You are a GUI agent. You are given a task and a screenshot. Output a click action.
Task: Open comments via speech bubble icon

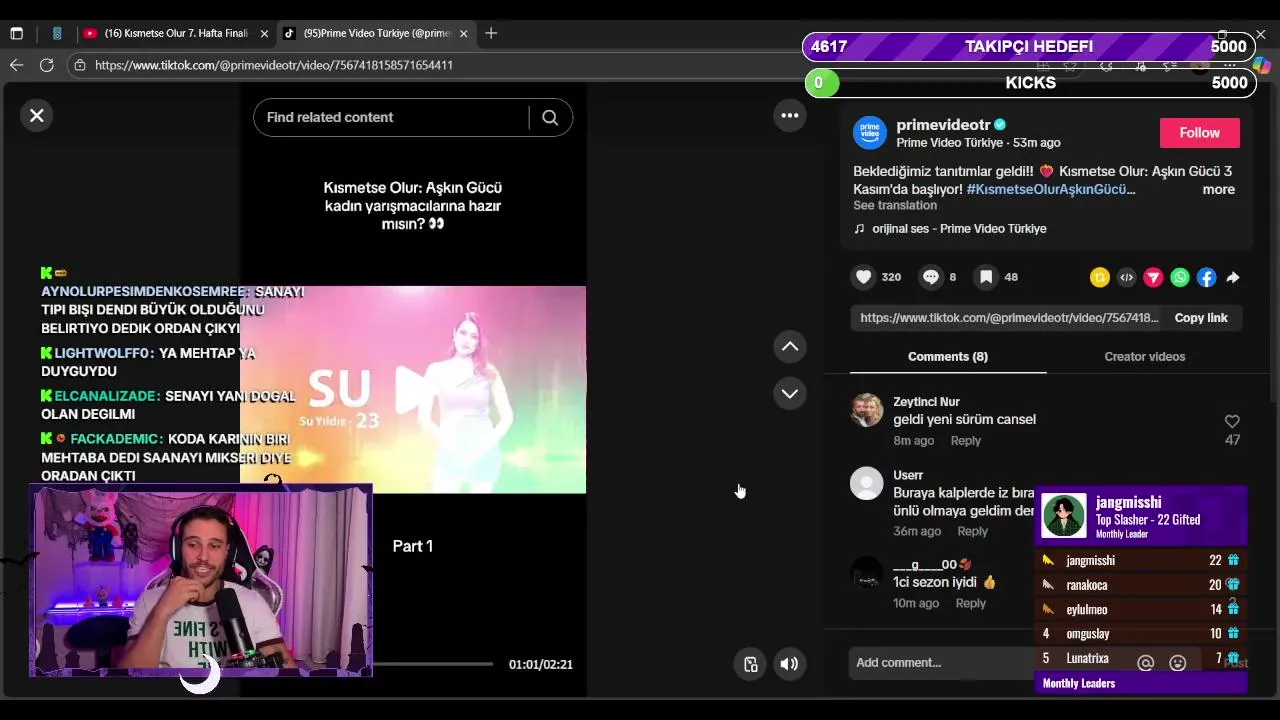pos(931,277)
